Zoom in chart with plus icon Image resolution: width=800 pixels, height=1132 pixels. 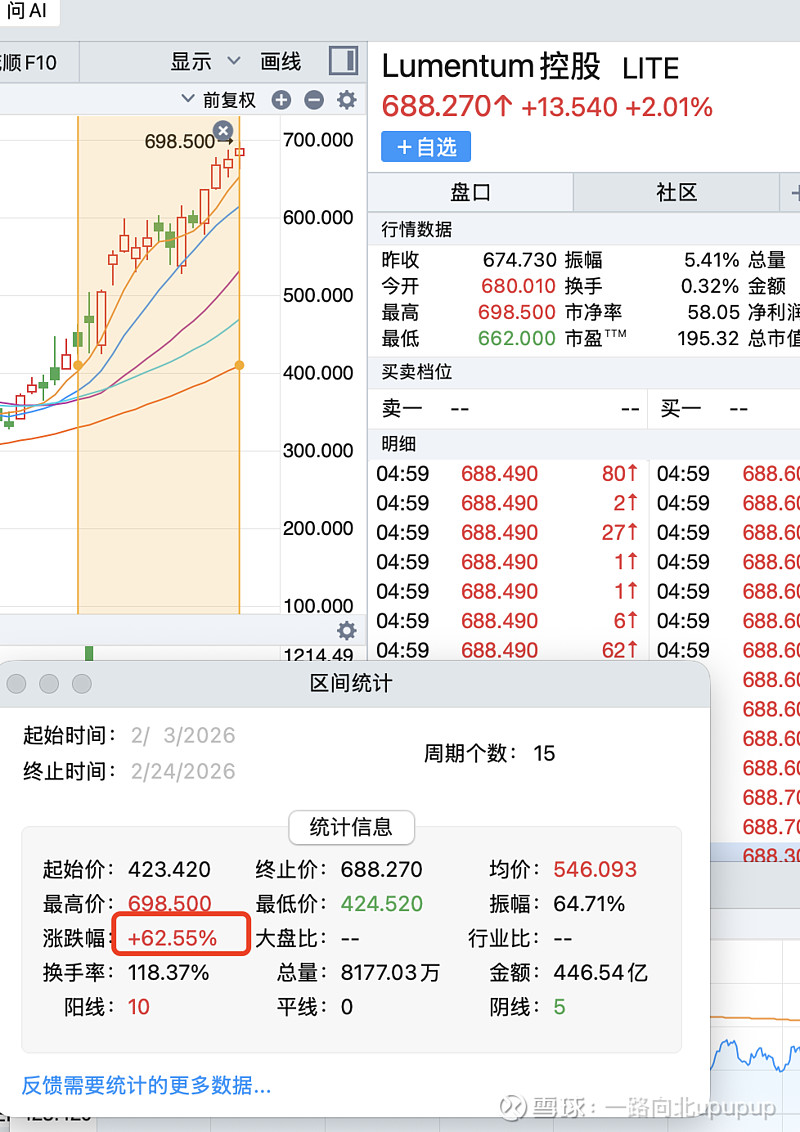pos(282,100)
